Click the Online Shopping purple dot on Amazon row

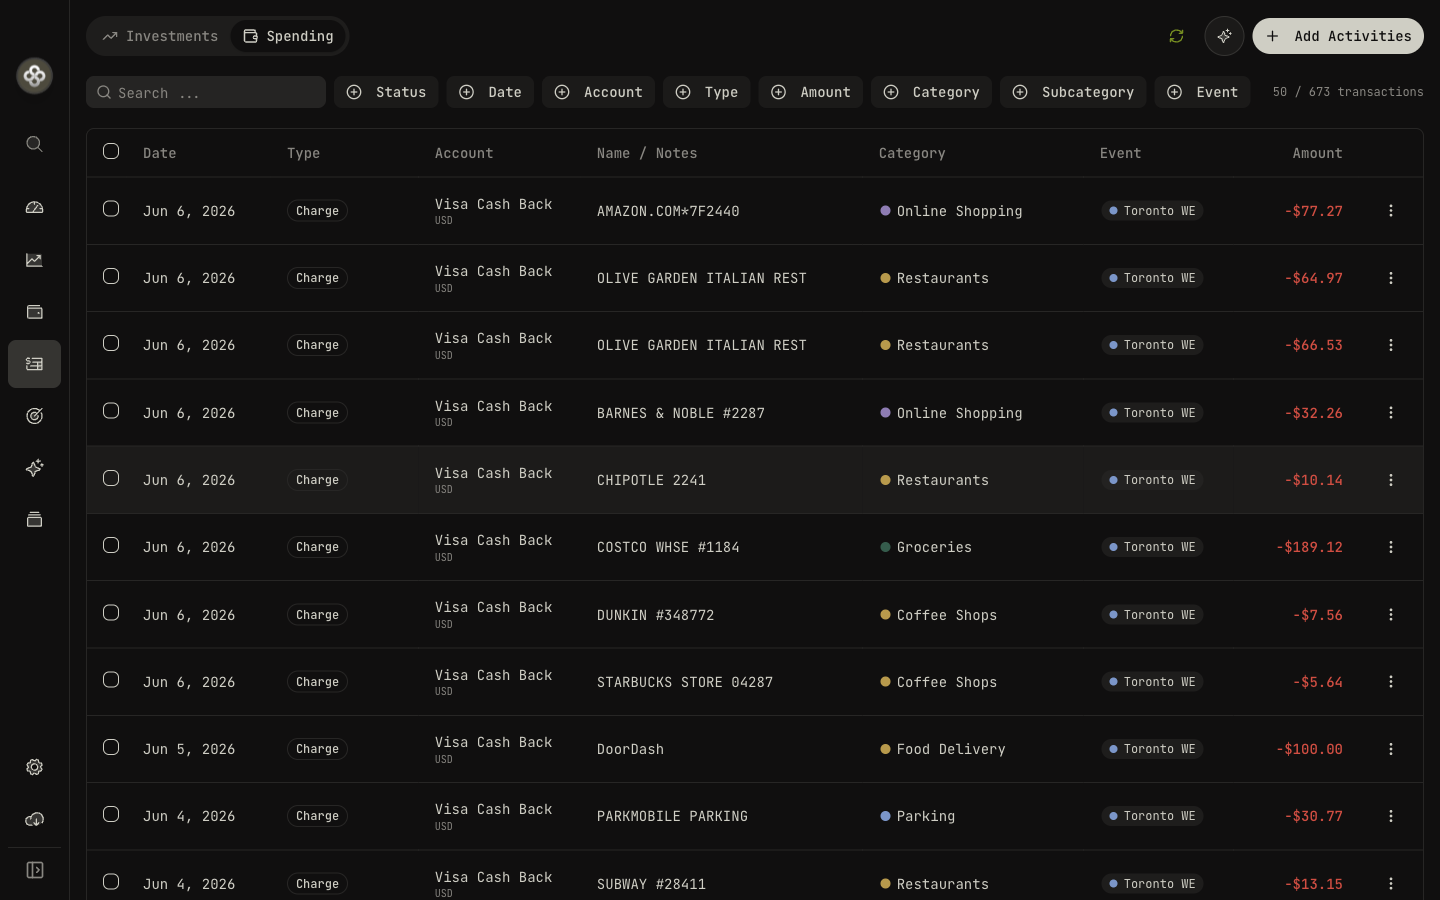885,211
